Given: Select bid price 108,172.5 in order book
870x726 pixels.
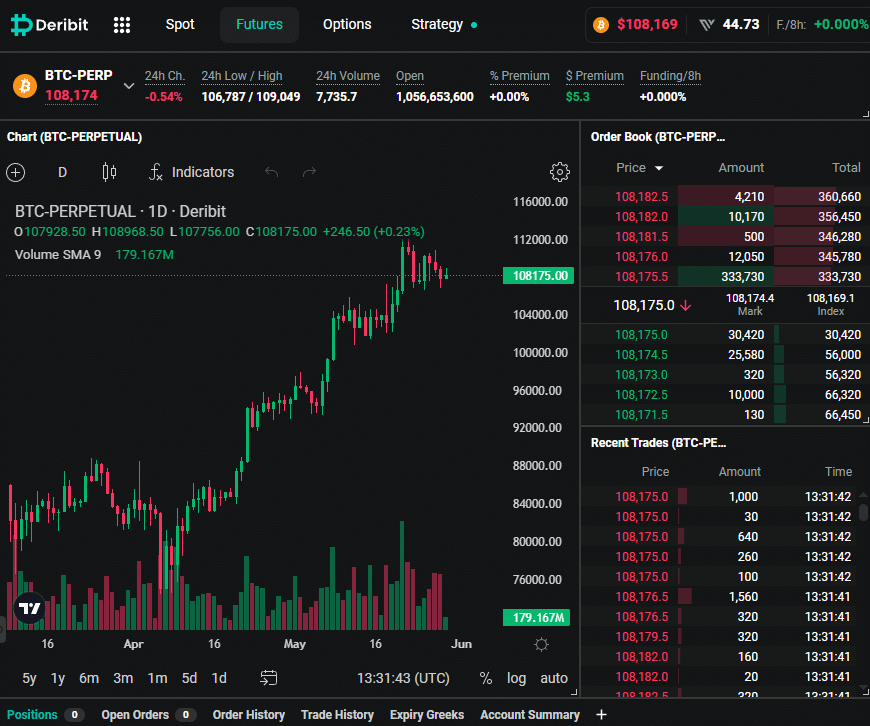Looking at the screenshot, I should (x=641, y=395).
